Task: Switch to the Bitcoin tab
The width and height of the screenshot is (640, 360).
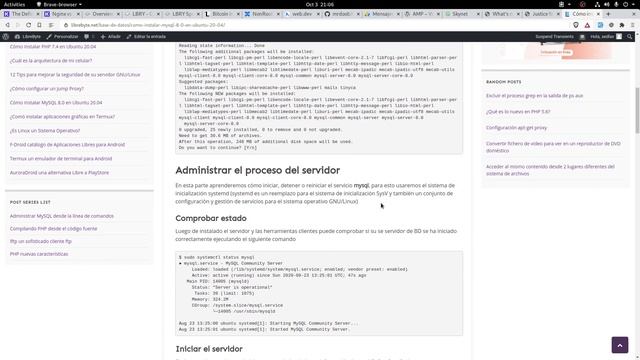Action: pos(222,14)
